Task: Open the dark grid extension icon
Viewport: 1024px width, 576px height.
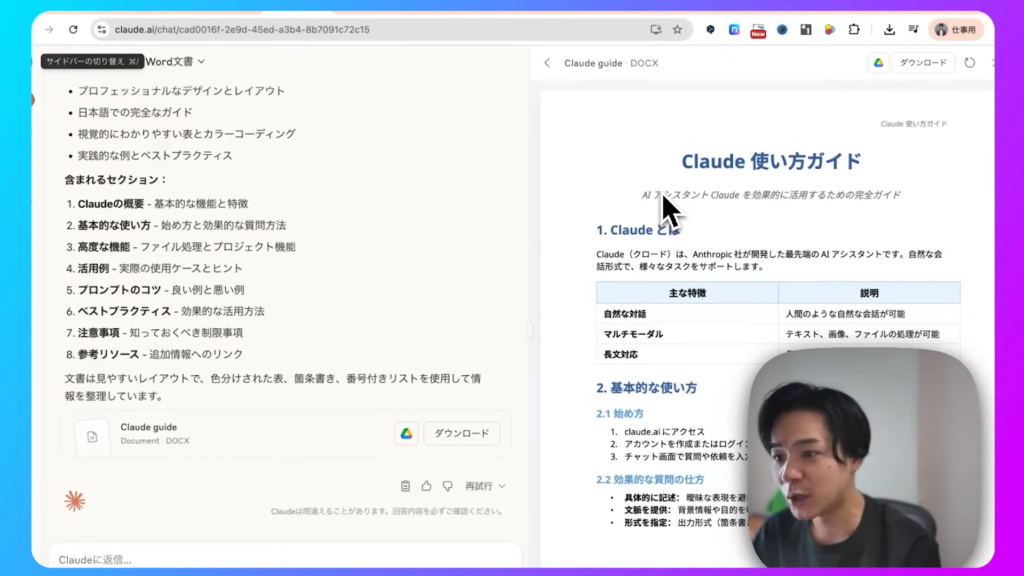Action: 806,29
